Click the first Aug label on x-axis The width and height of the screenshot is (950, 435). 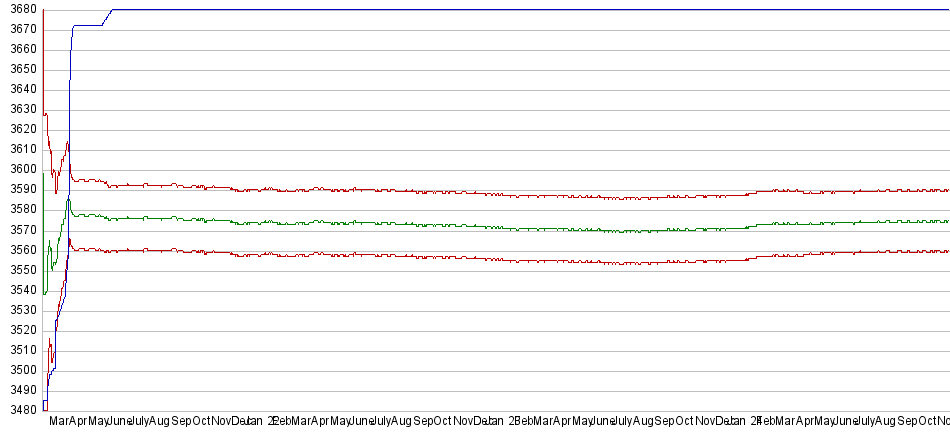pyautogui.click(x=158, y=423)
